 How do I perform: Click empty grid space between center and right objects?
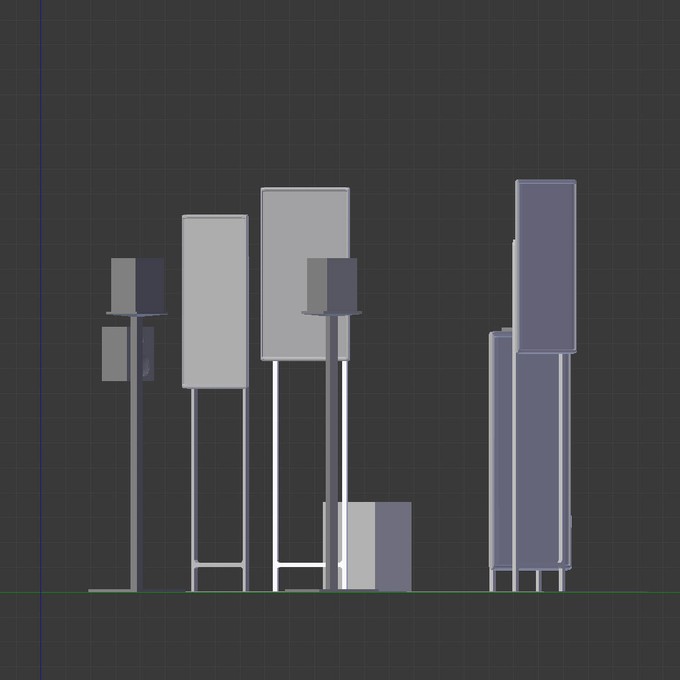450,400
